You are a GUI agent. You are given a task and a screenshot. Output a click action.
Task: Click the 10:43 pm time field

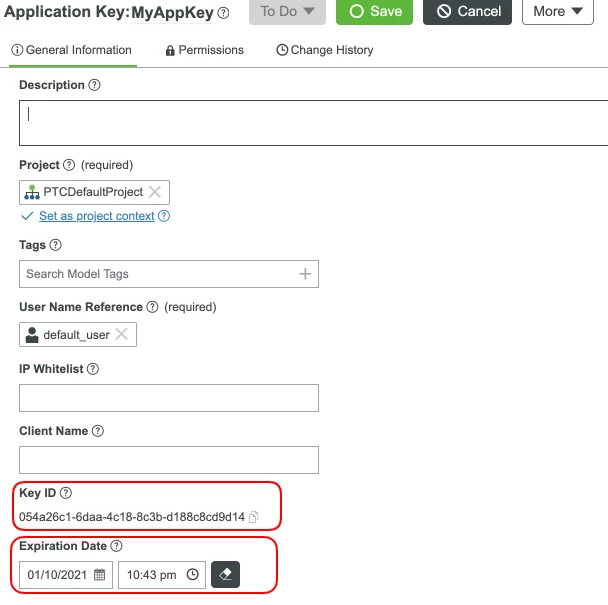pos(162,575)
